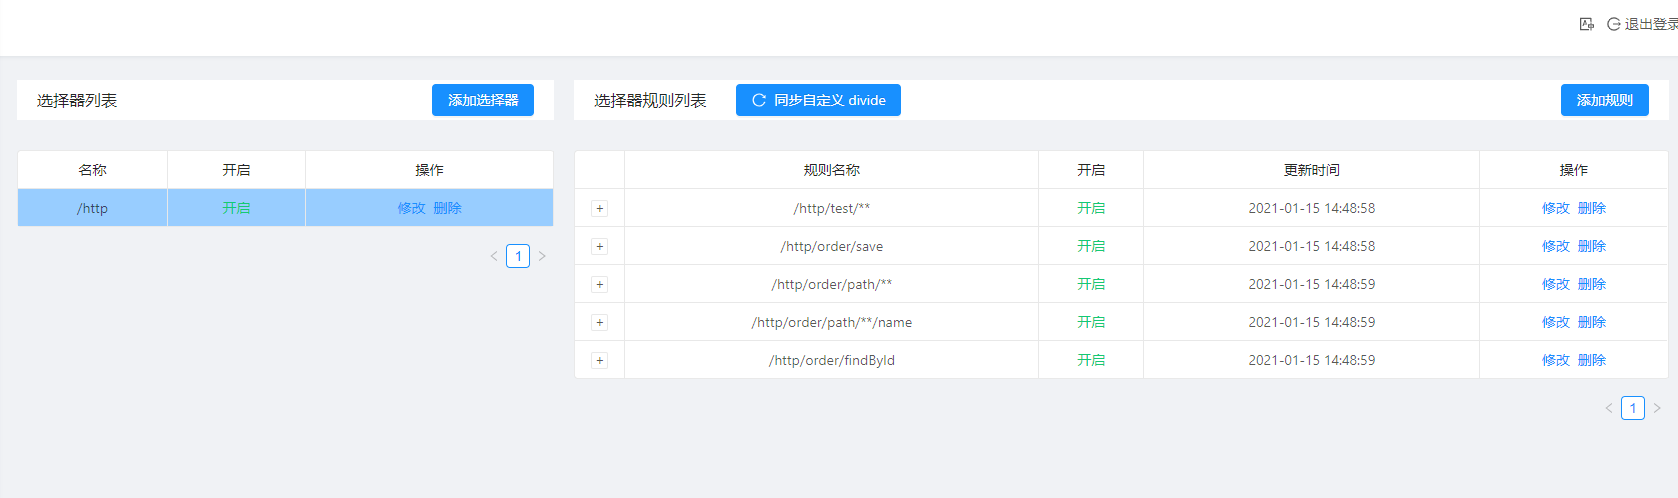Click page 1 in rules list pagination
The width and height of the screenshot is (1678, 498).
1633,408
